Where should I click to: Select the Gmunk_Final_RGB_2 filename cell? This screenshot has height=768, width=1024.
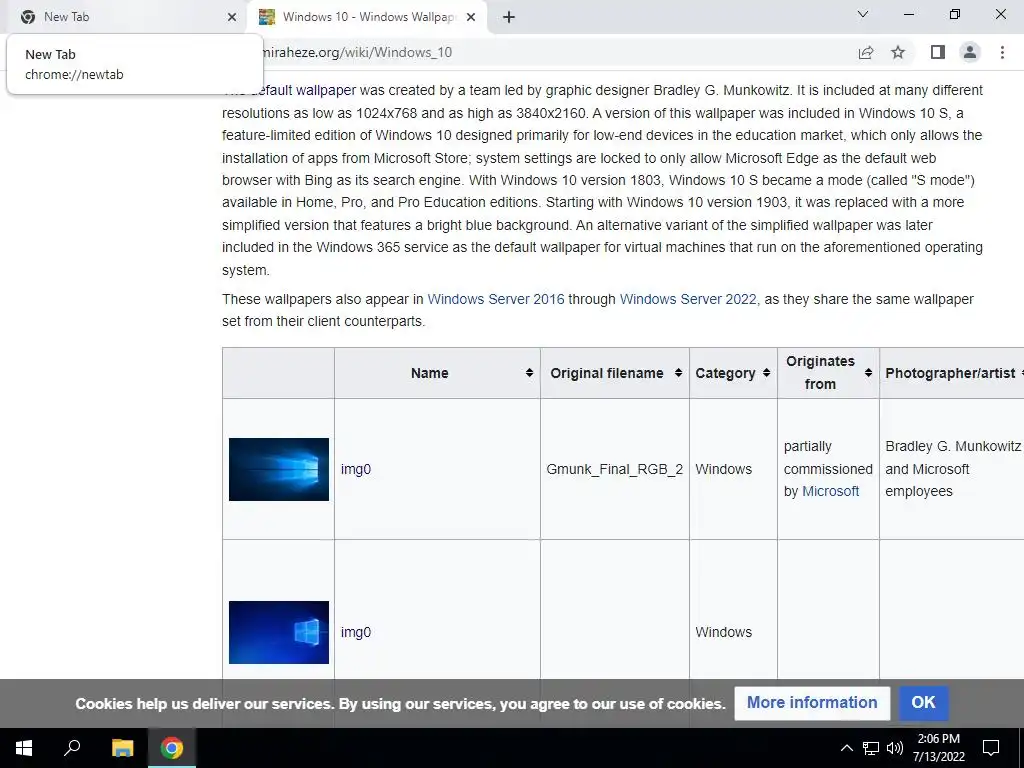coord(615,469)
